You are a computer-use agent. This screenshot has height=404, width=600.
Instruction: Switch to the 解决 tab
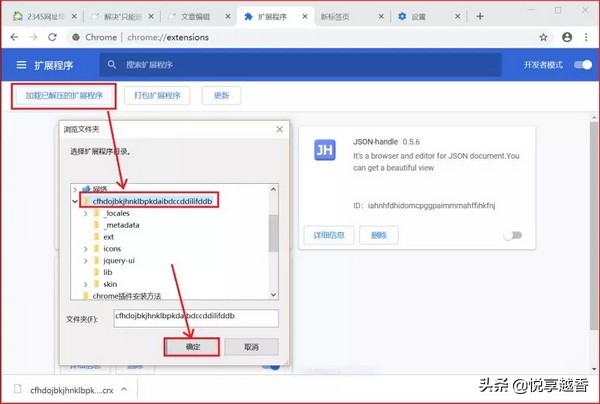point(122,16)
